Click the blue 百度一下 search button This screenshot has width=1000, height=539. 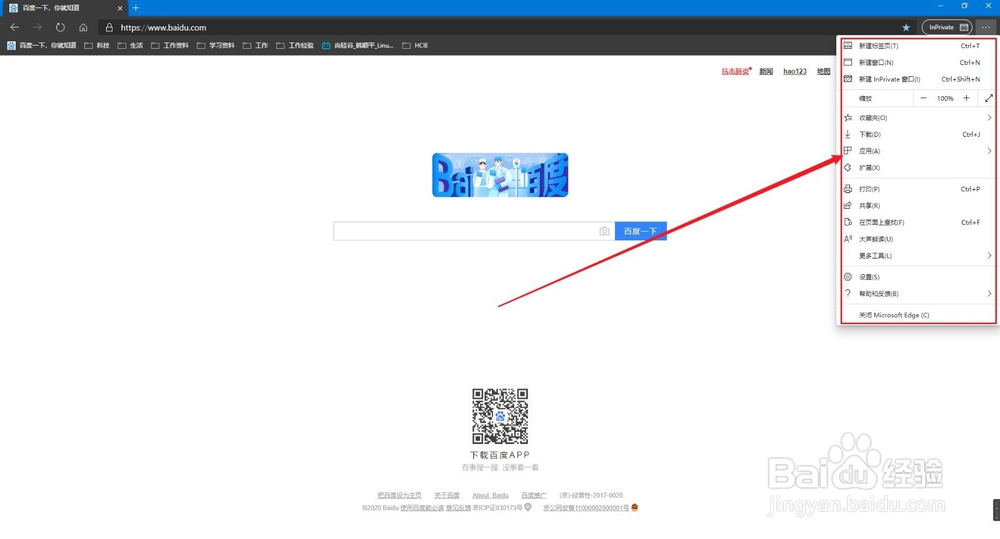point(640,231)
